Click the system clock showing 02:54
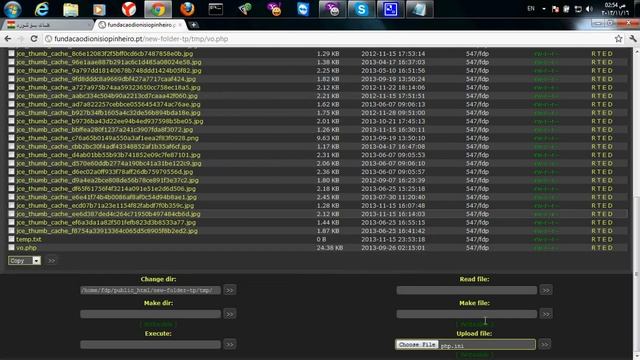640x360 pixels. point(616,9)
